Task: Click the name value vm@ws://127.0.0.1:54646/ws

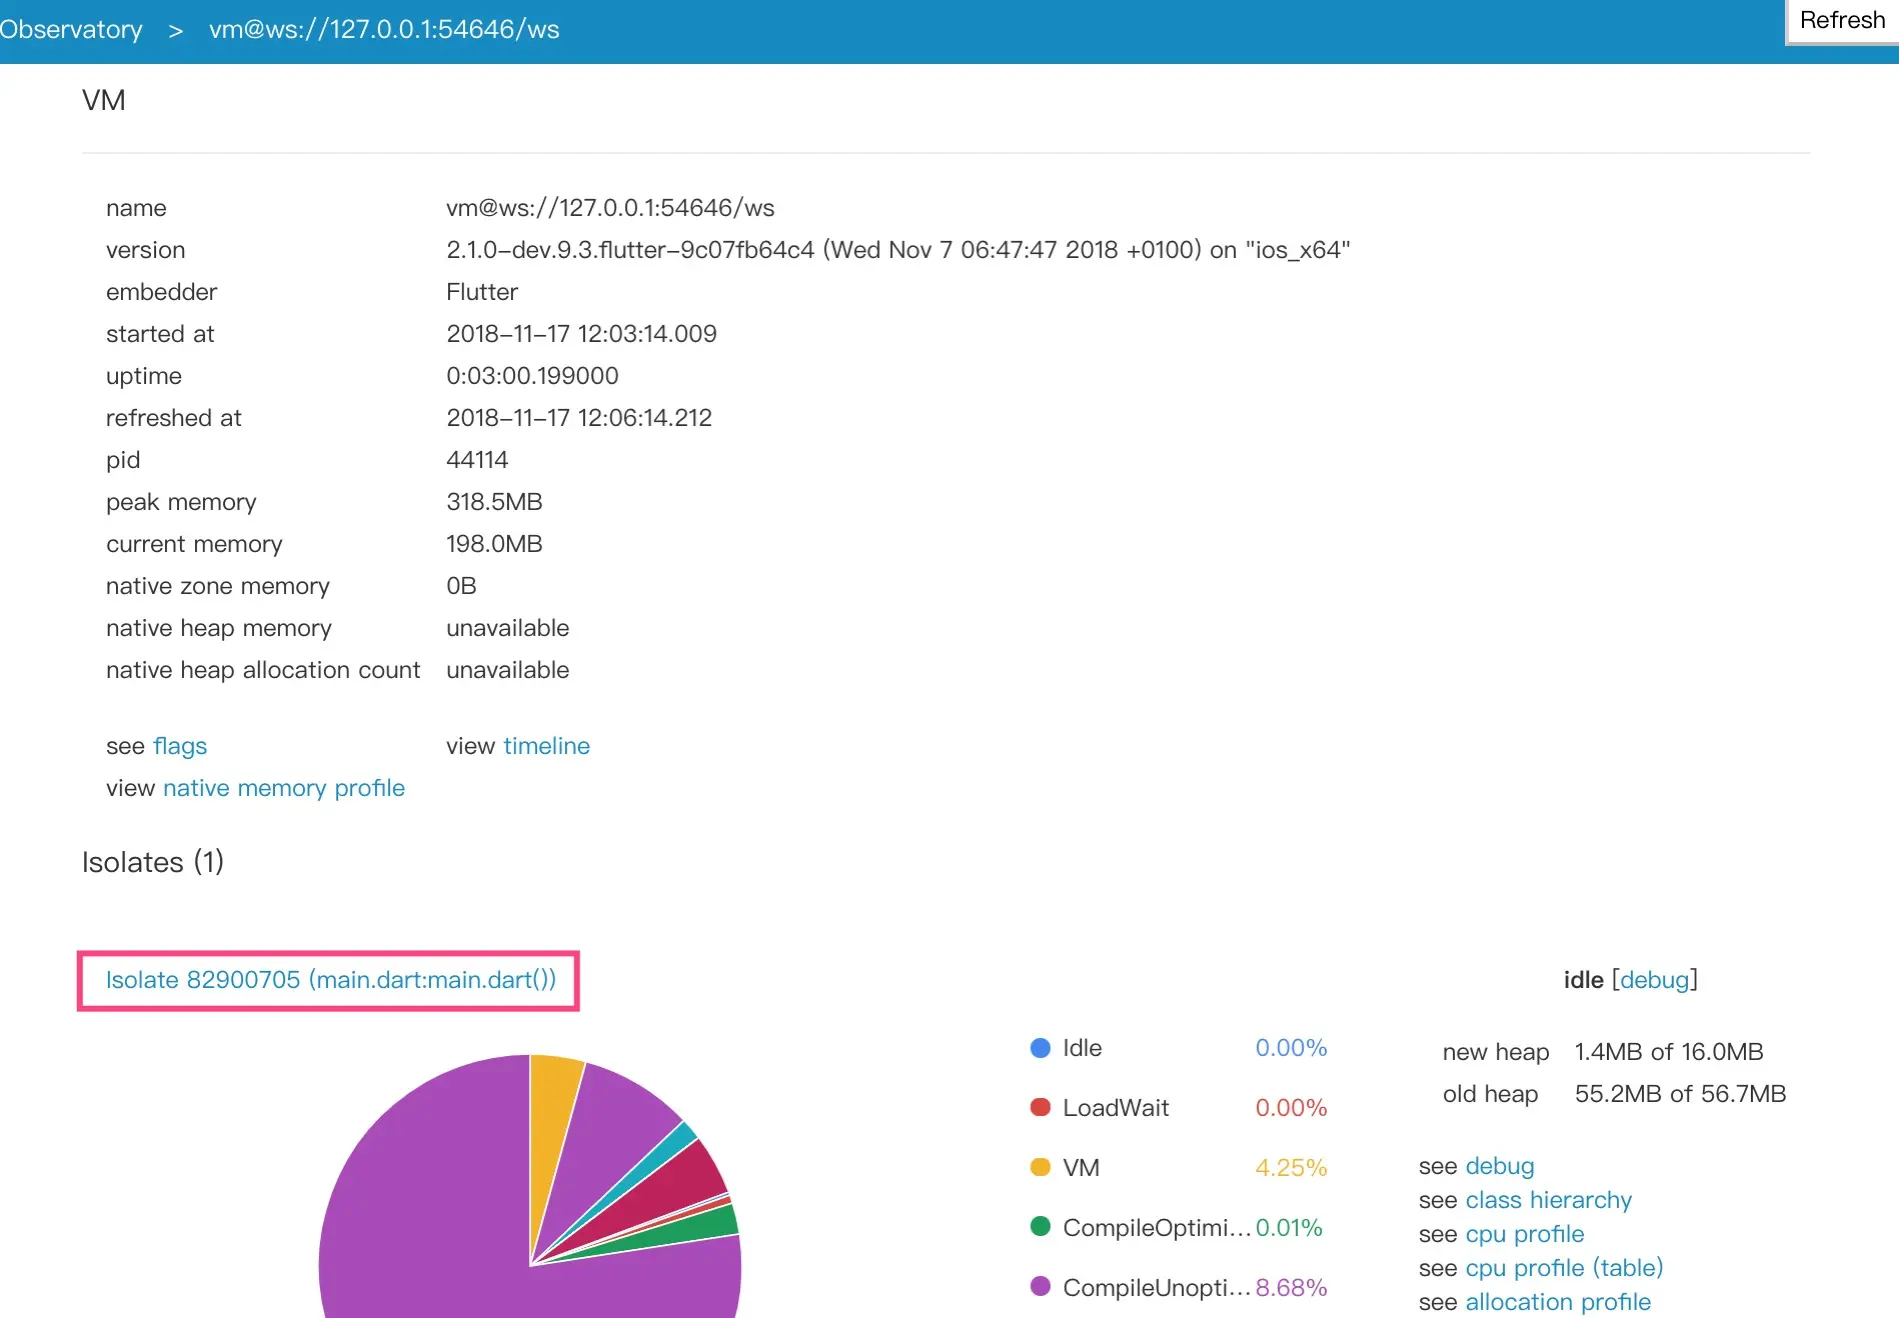Action: tap(610, 208)
